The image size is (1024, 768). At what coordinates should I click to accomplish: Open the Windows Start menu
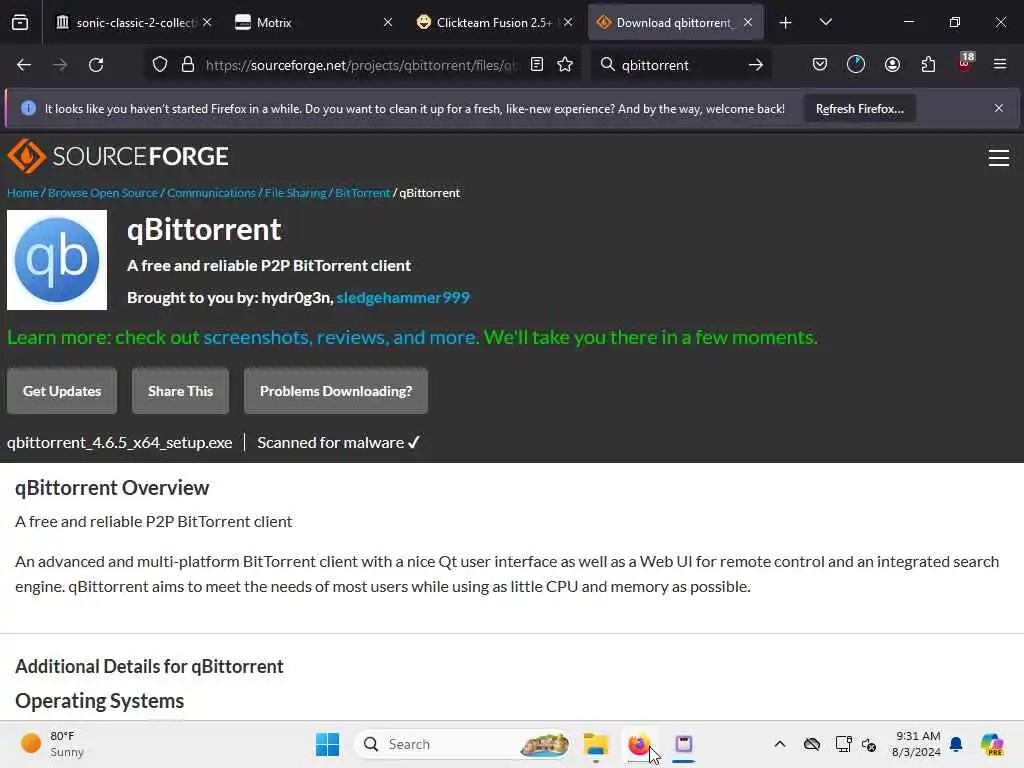point(327,744)
